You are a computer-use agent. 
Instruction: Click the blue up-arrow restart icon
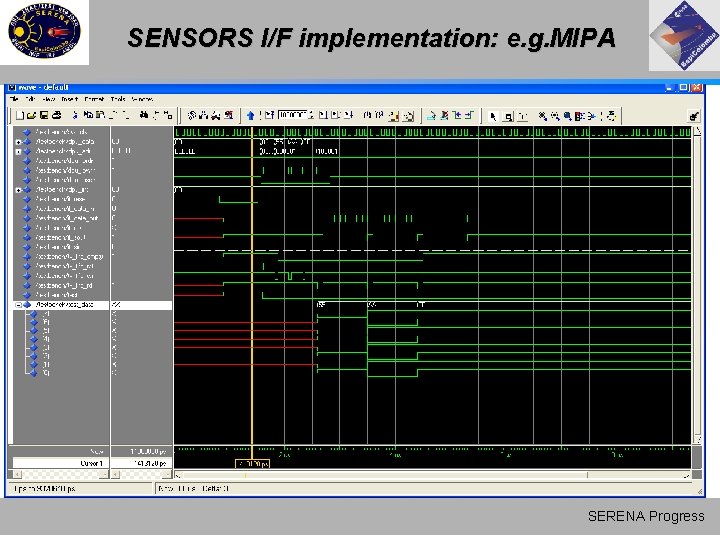(x=250, y=116)
